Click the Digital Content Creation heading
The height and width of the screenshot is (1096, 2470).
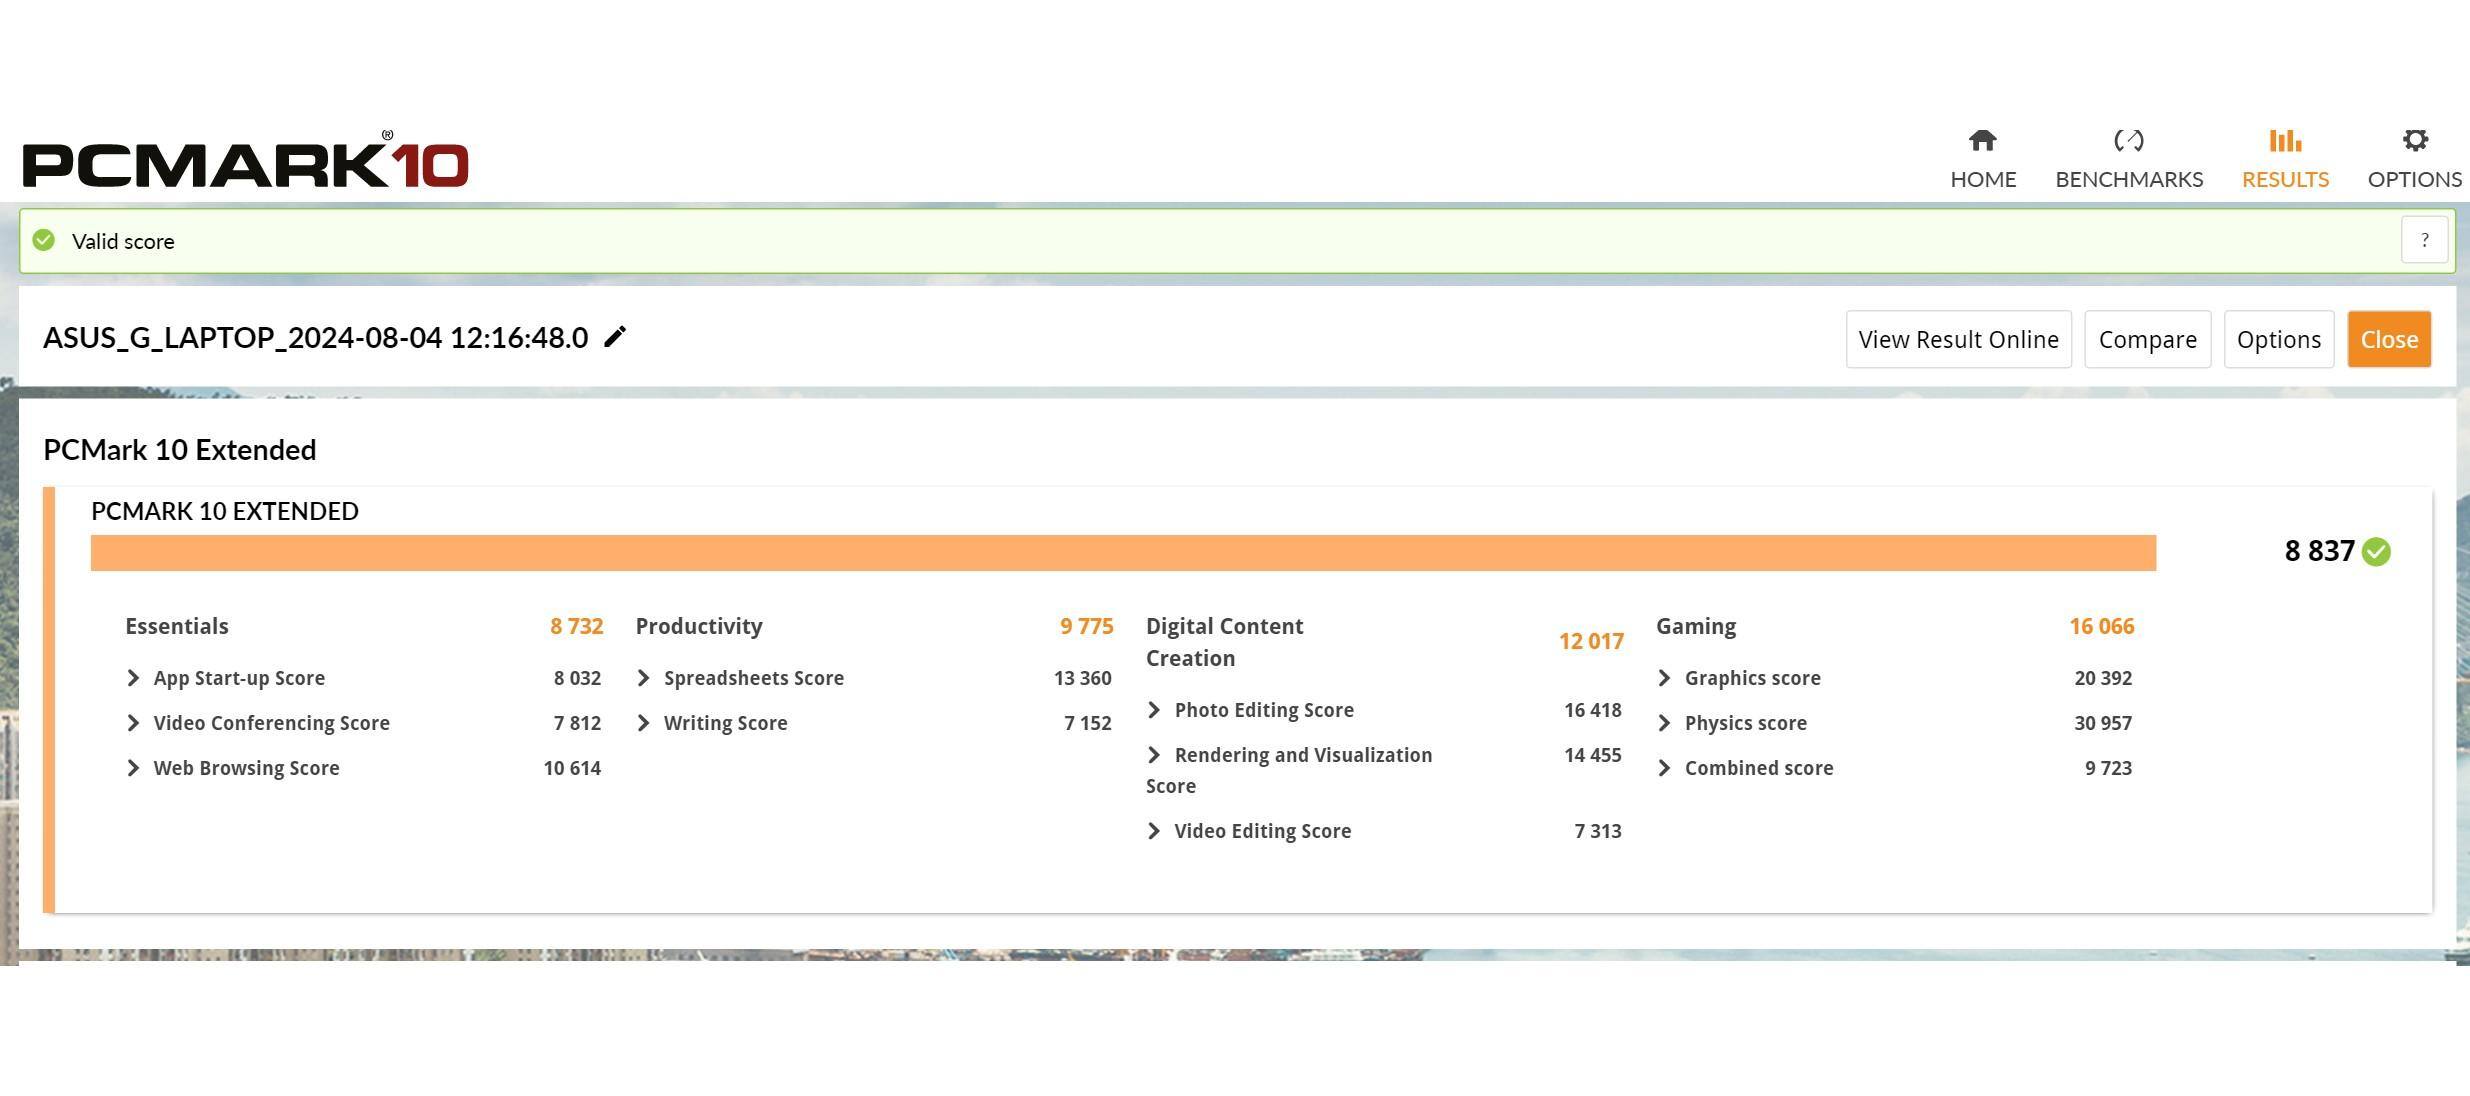(1224, 642)
